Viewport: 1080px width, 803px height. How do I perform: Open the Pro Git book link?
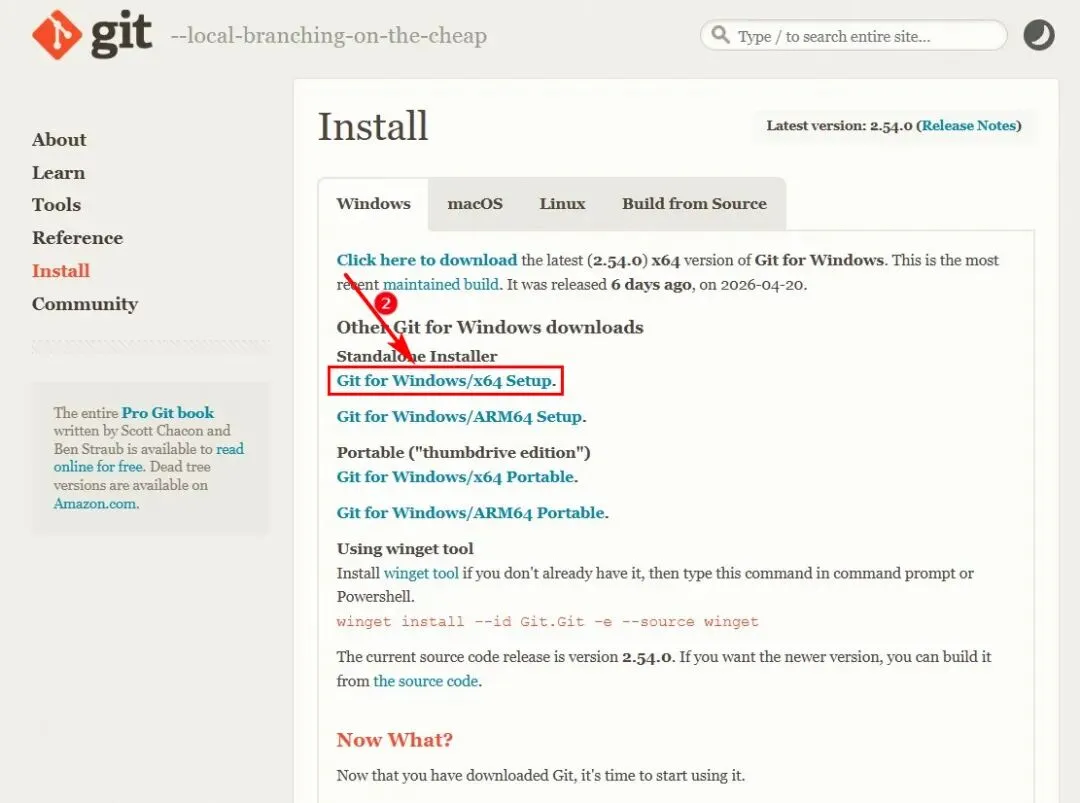click(168, 413)
